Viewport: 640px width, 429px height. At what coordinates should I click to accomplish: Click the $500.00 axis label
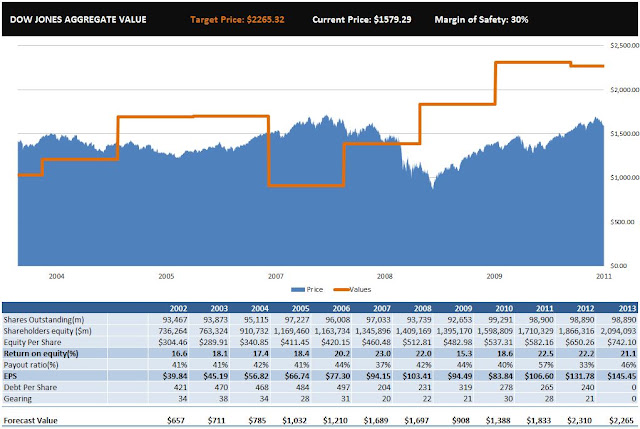coord(622,222)
